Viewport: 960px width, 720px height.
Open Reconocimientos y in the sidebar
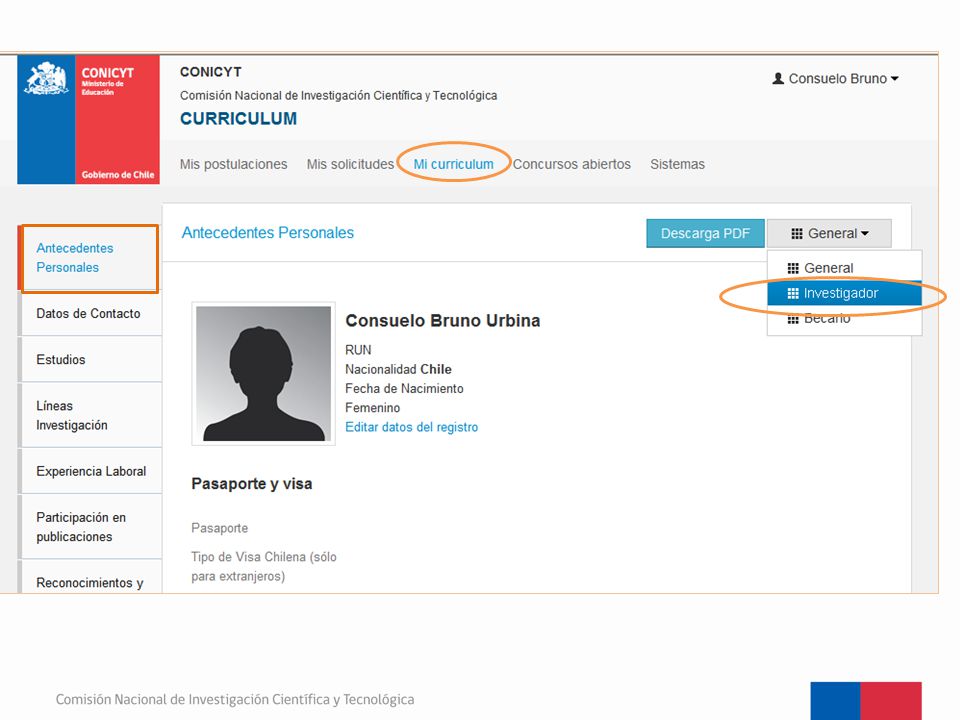click(91, 577)
